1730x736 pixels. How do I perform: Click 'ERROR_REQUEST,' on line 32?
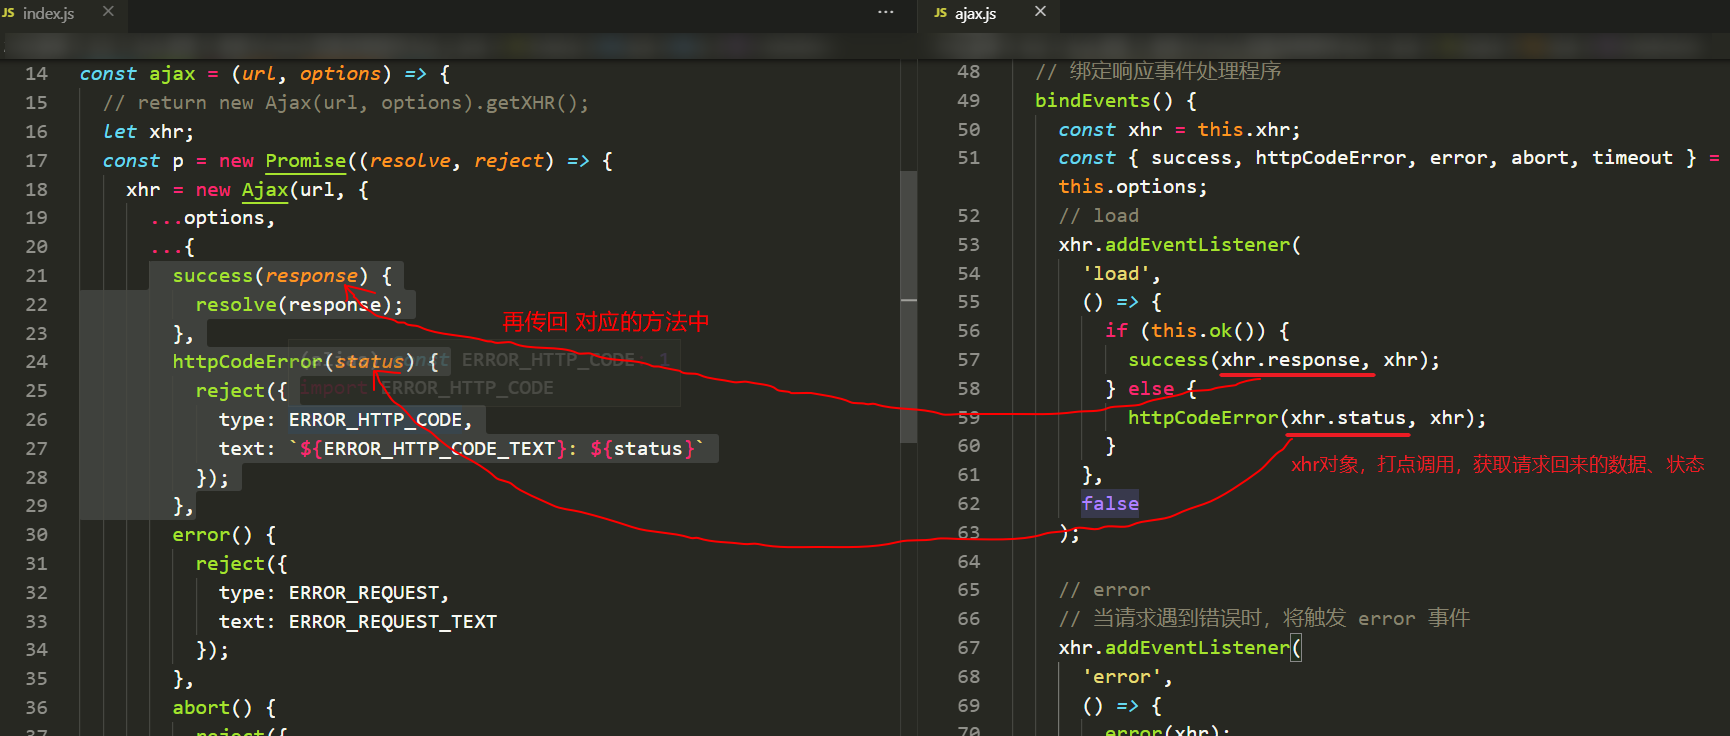(x=369, y=593)
